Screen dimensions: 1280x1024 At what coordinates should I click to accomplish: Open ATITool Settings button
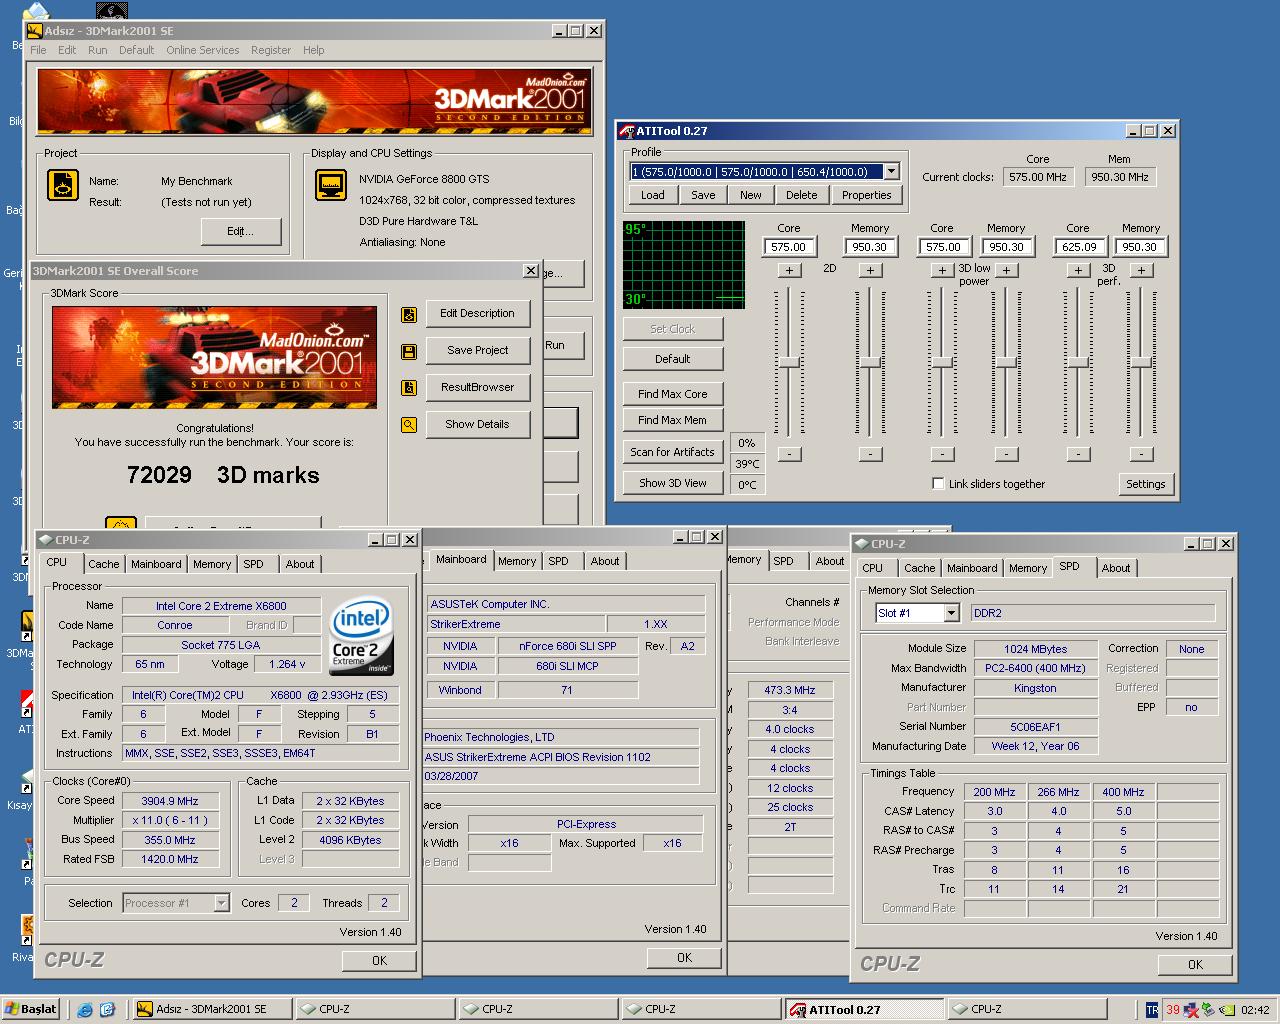coord(1145,484)
